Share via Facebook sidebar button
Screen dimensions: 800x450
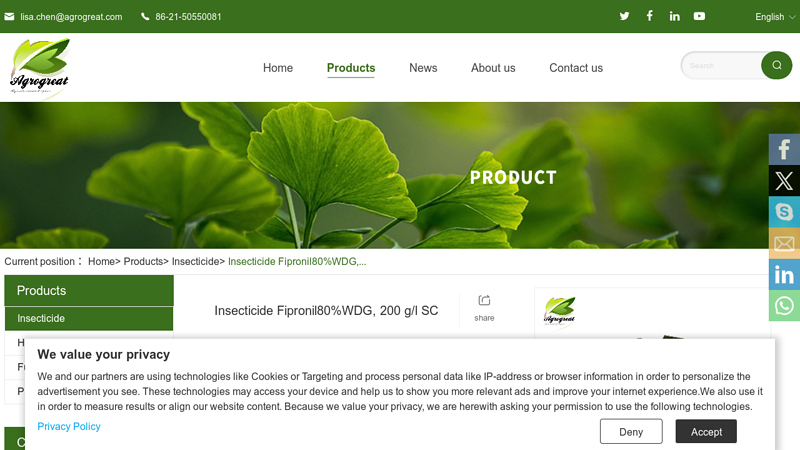[x=784, y=149]
